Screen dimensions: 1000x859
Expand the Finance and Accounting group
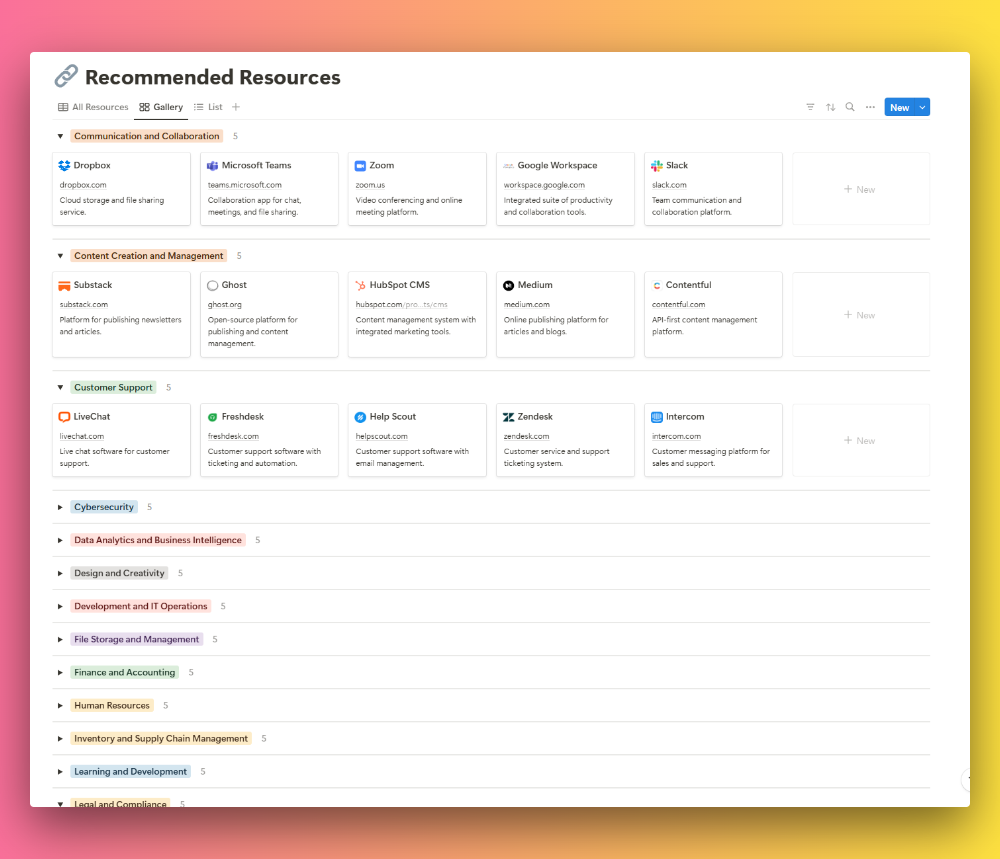[x=60, y=673]
